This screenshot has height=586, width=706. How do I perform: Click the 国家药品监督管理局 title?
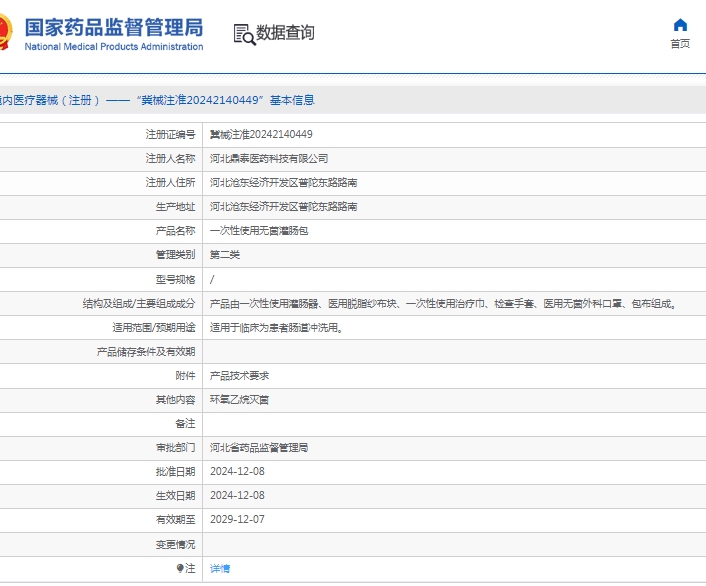114,27
